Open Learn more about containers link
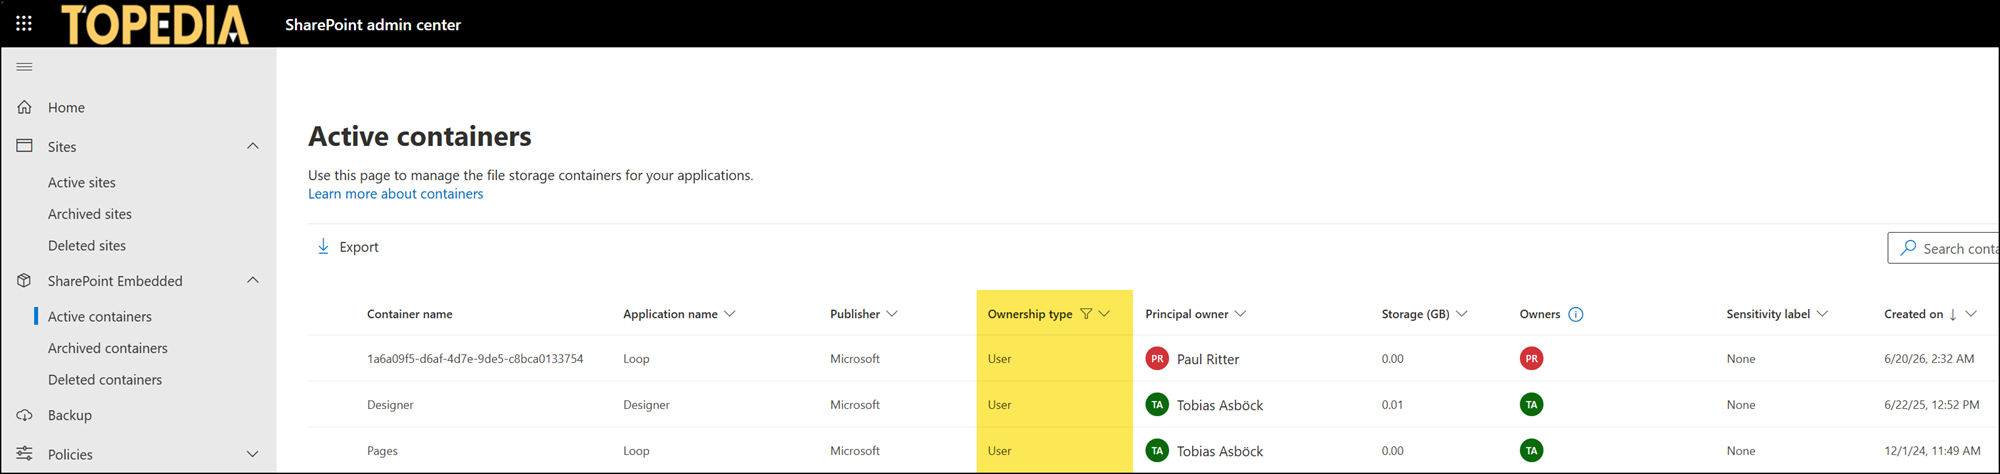 [395, 194]
